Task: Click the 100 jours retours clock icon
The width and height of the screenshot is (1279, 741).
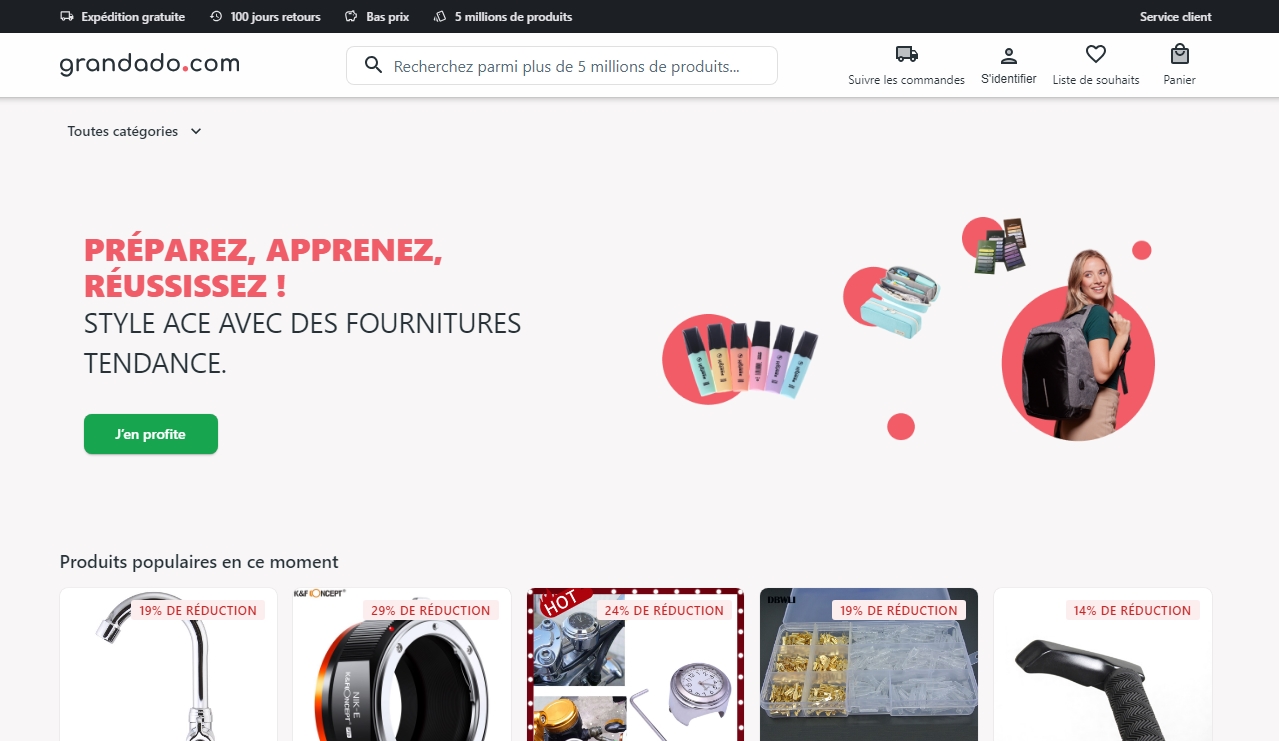Action: tap(217, 17)
